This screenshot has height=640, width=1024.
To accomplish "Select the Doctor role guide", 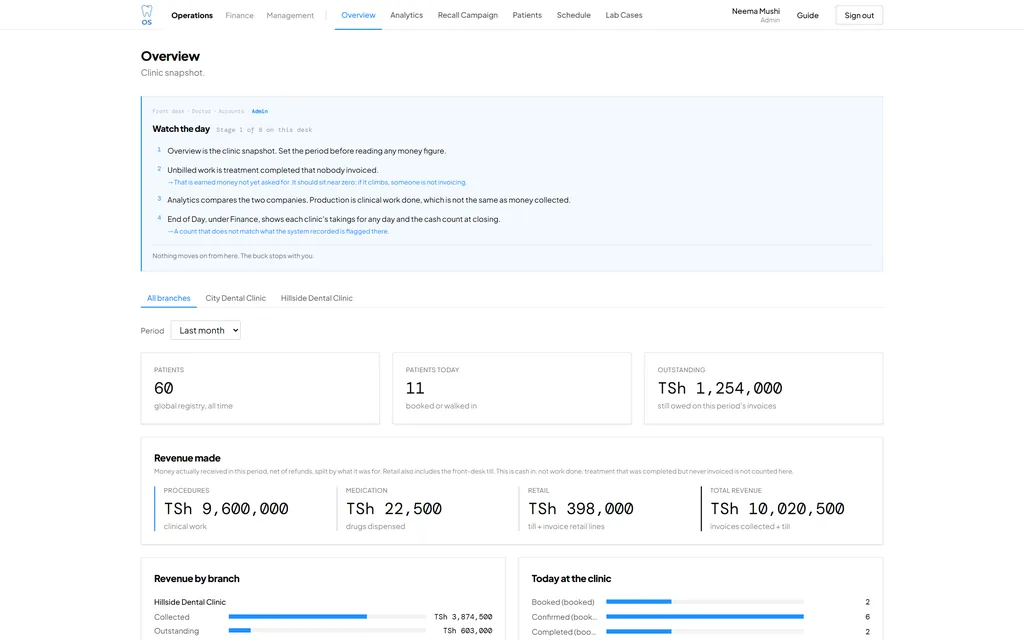I will (201, 111).
